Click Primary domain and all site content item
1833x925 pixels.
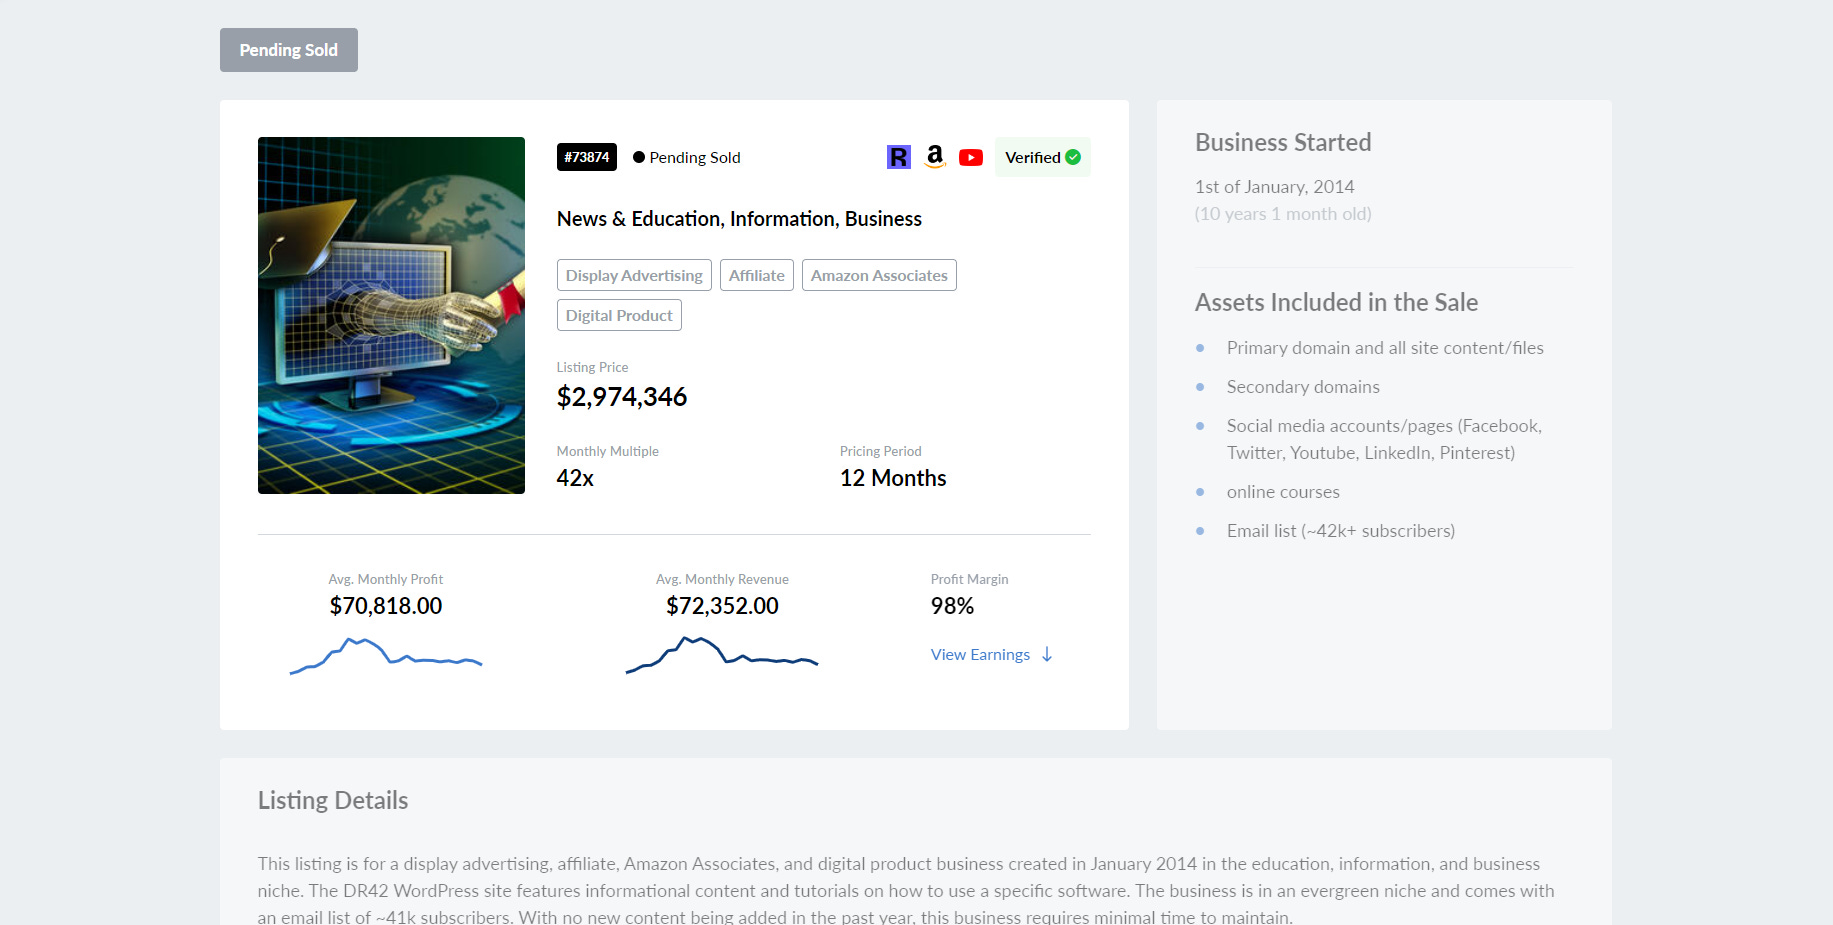(x=1385, y=348)
